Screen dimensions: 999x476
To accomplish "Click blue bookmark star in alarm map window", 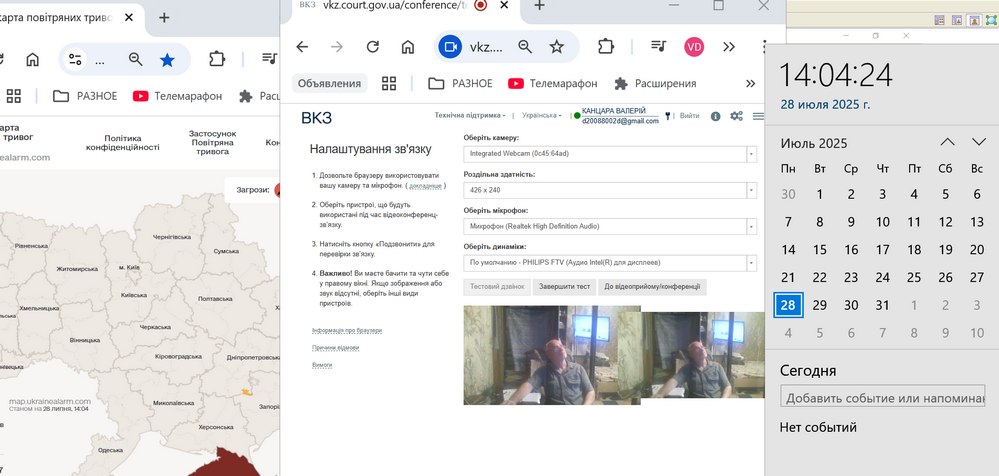I will (x=167, y=60).
